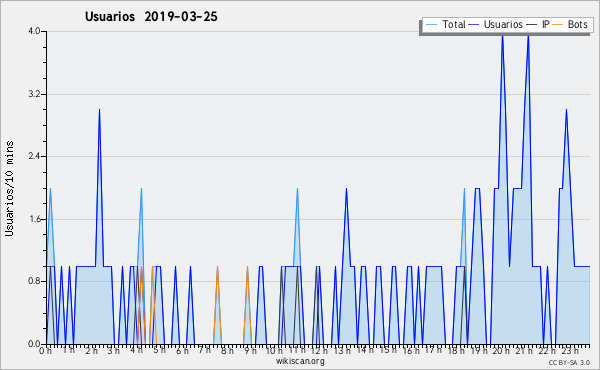Click the '9 h' x-axis label

click(x=250, y=350)
